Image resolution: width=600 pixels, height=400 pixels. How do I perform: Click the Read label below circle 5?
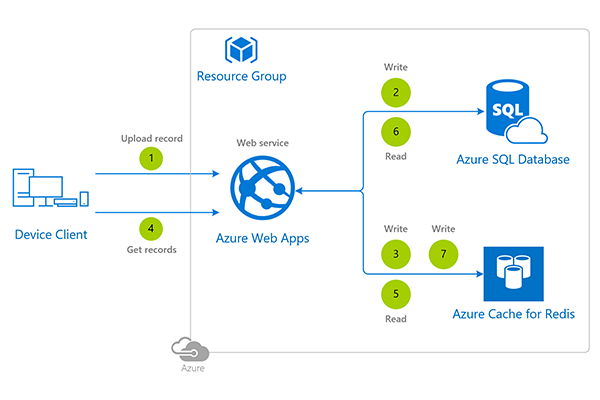click(396, 319)
